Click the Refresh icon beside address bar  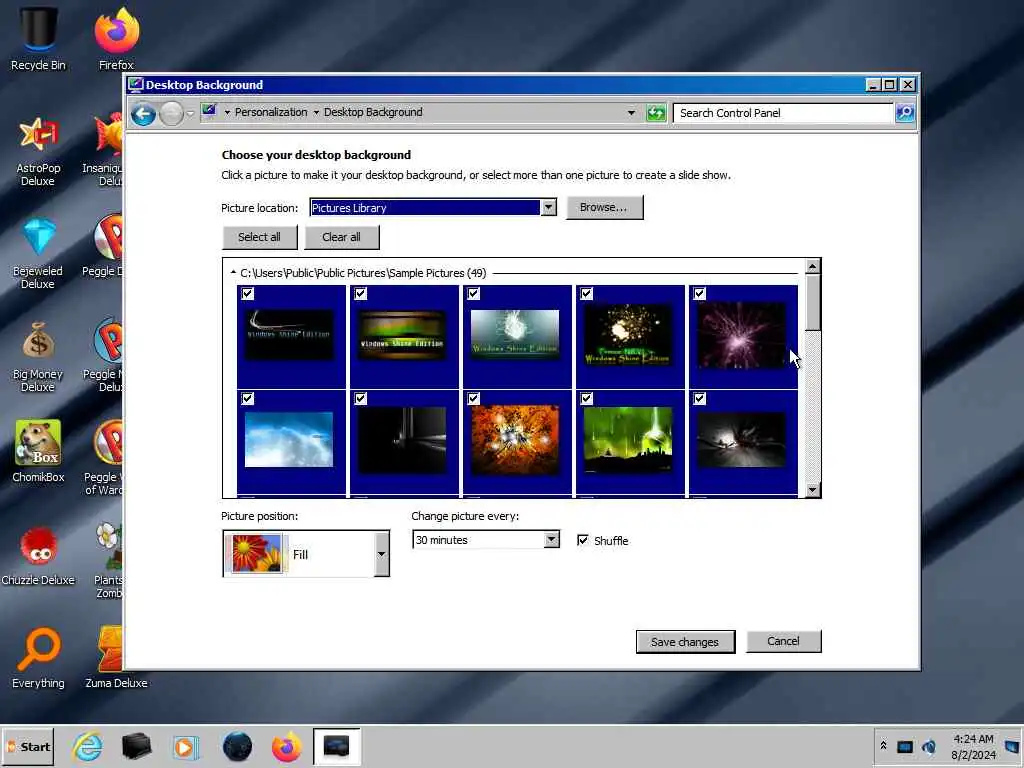pyautogui.click(x=656, y=113)
